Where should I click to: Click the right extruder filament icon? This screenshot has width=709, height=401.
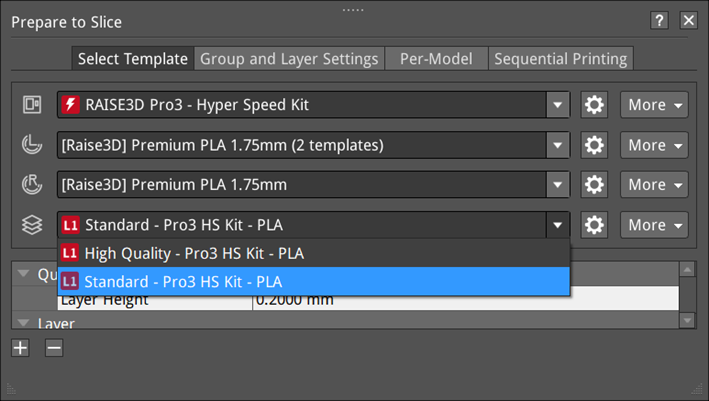click(31, 185)
